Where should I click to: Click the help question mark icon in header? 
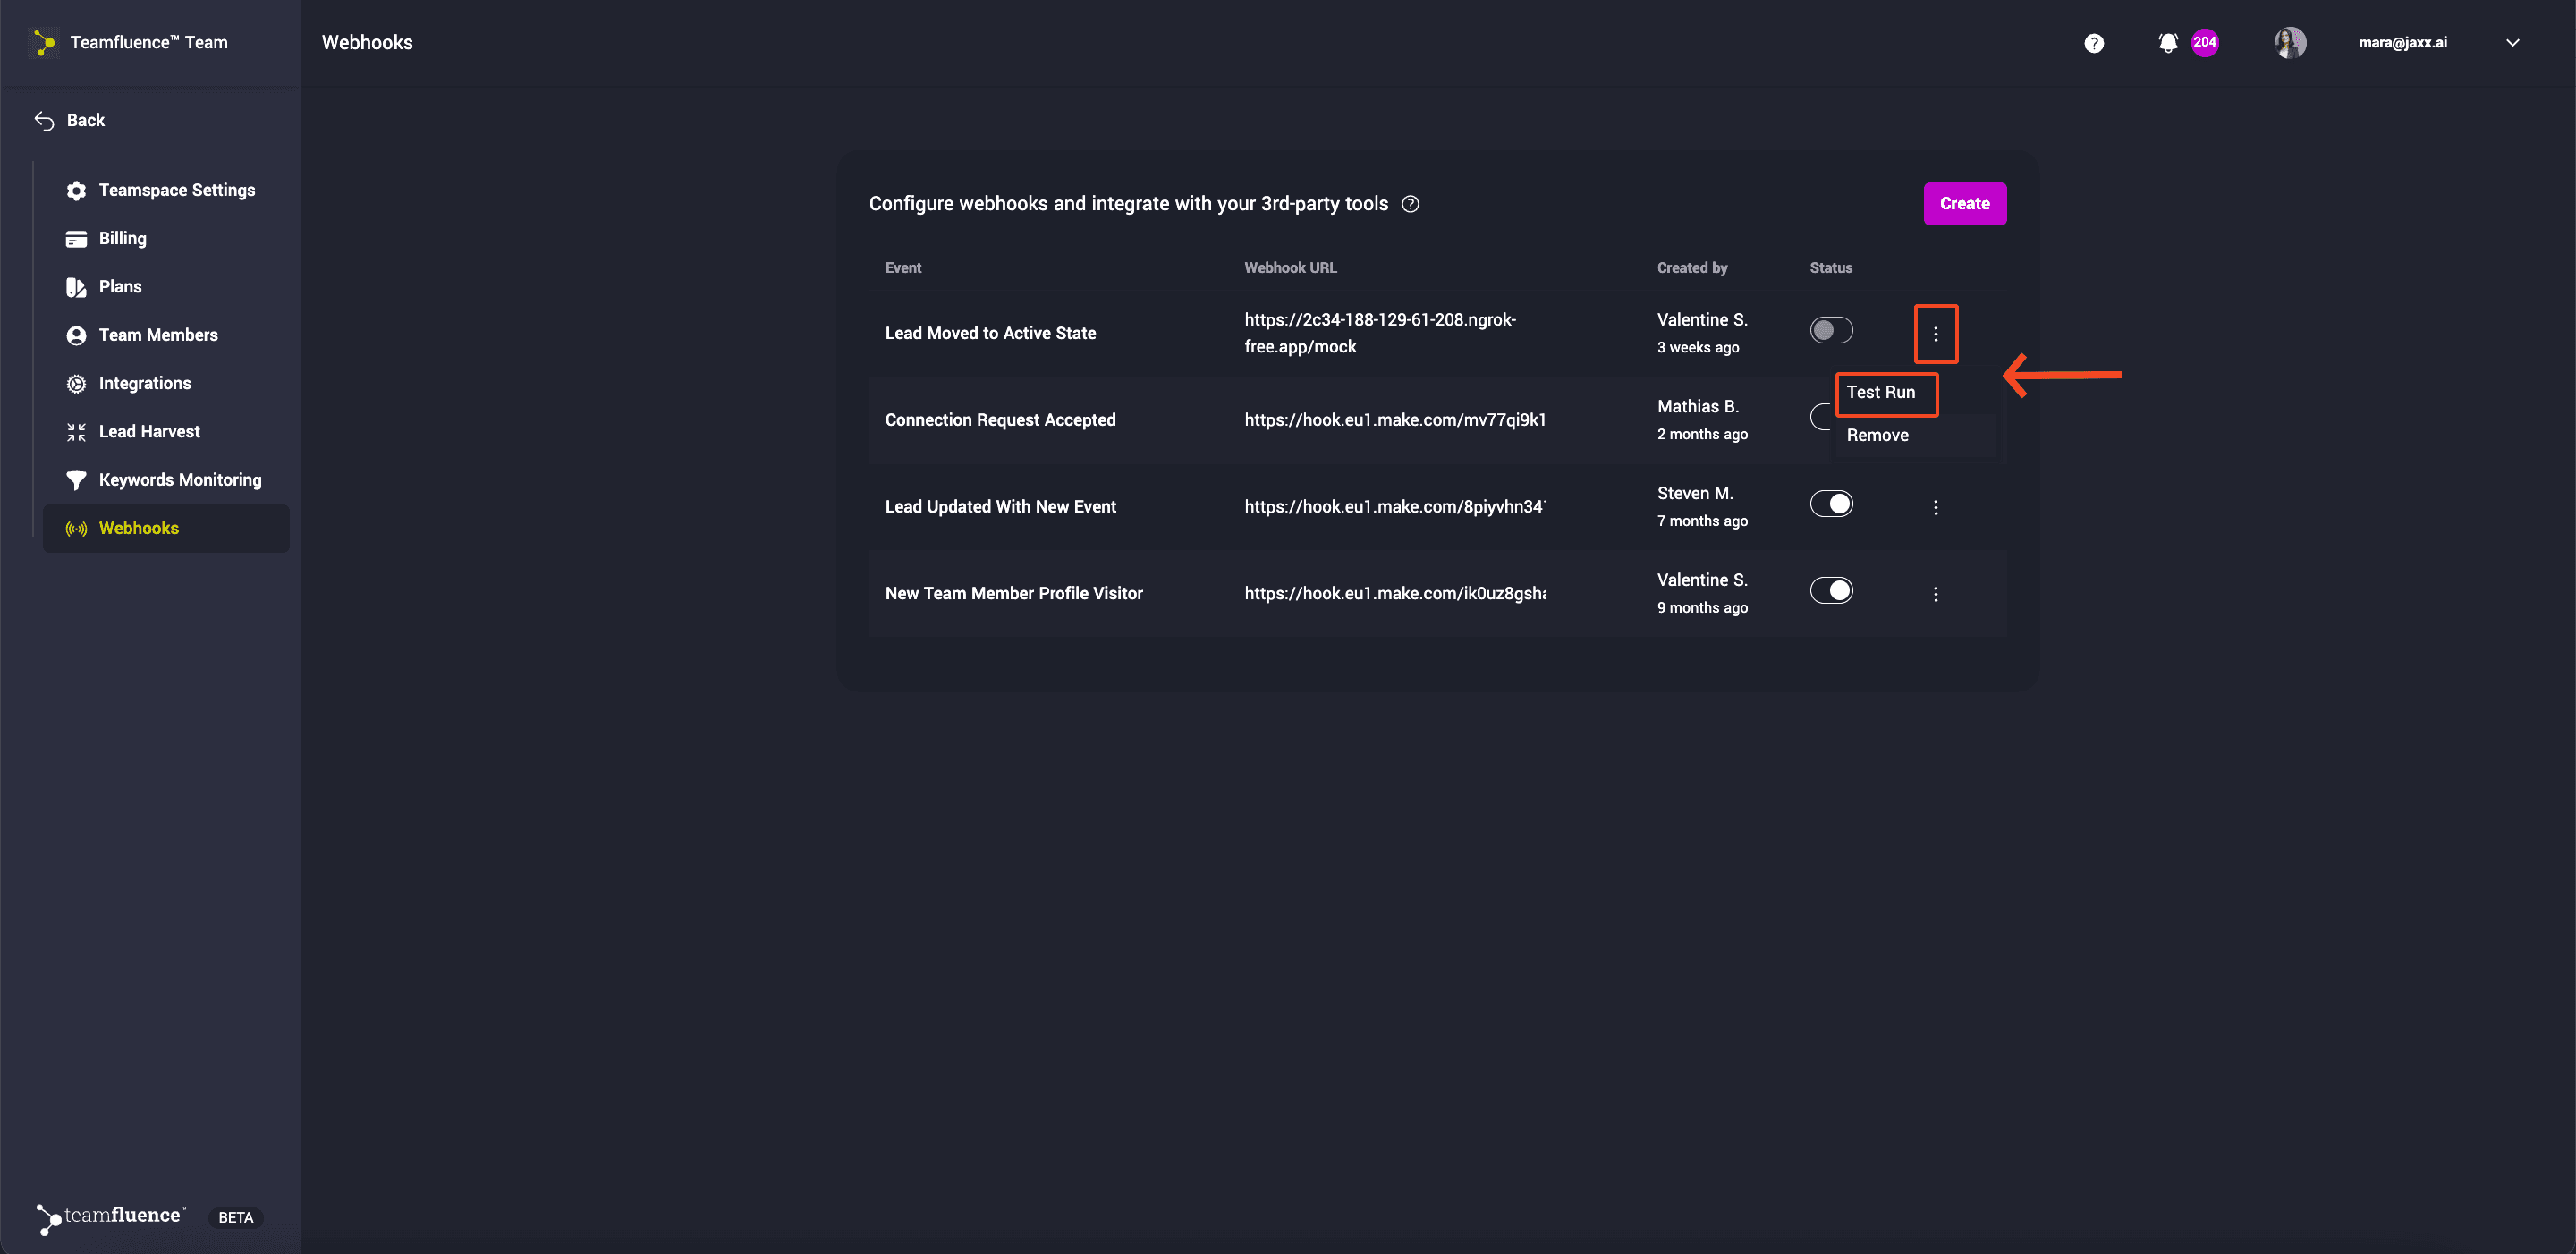tap(2093, 43)
